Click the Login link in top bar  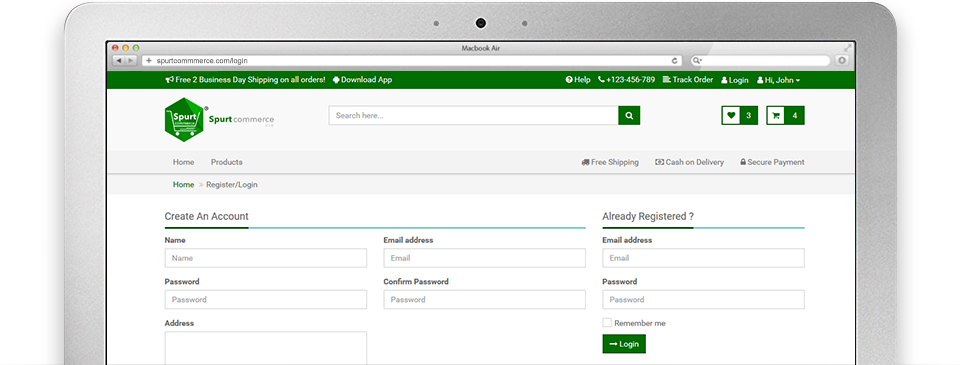click(735, 80)
